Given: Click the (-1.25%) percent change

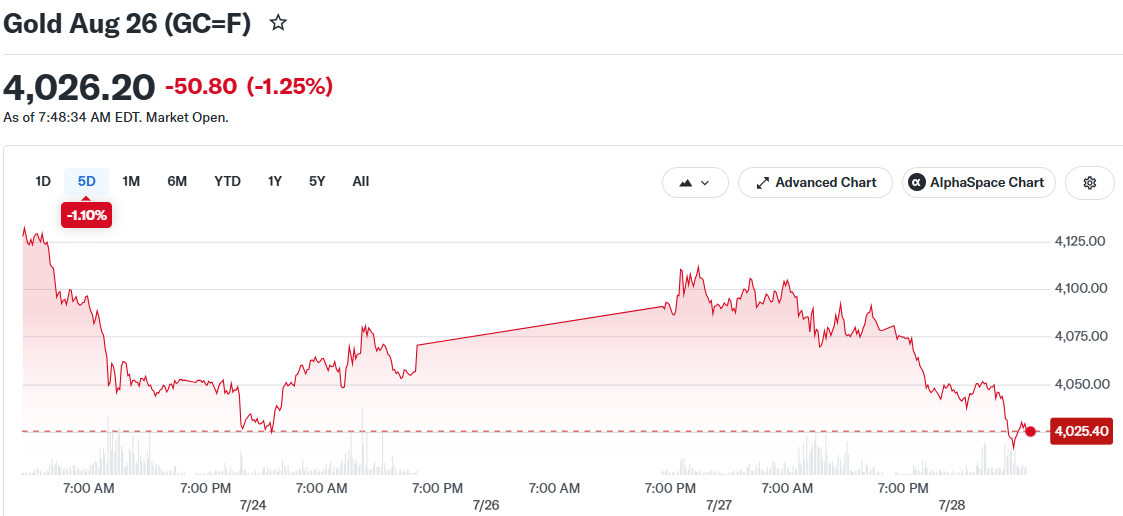Looking at the screenshot, I should point(289,87).
